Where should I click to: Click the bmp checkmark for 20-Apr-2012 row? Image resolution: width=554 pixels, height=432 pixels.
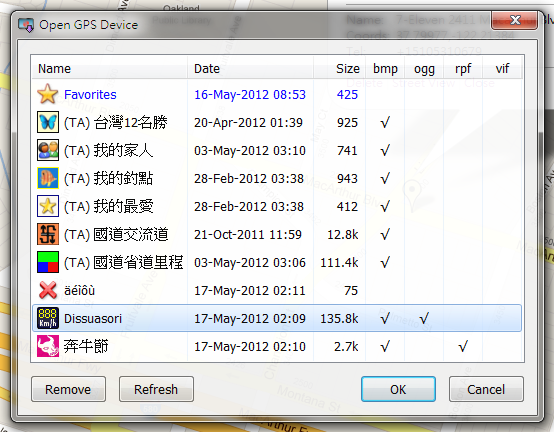point(385,123)
